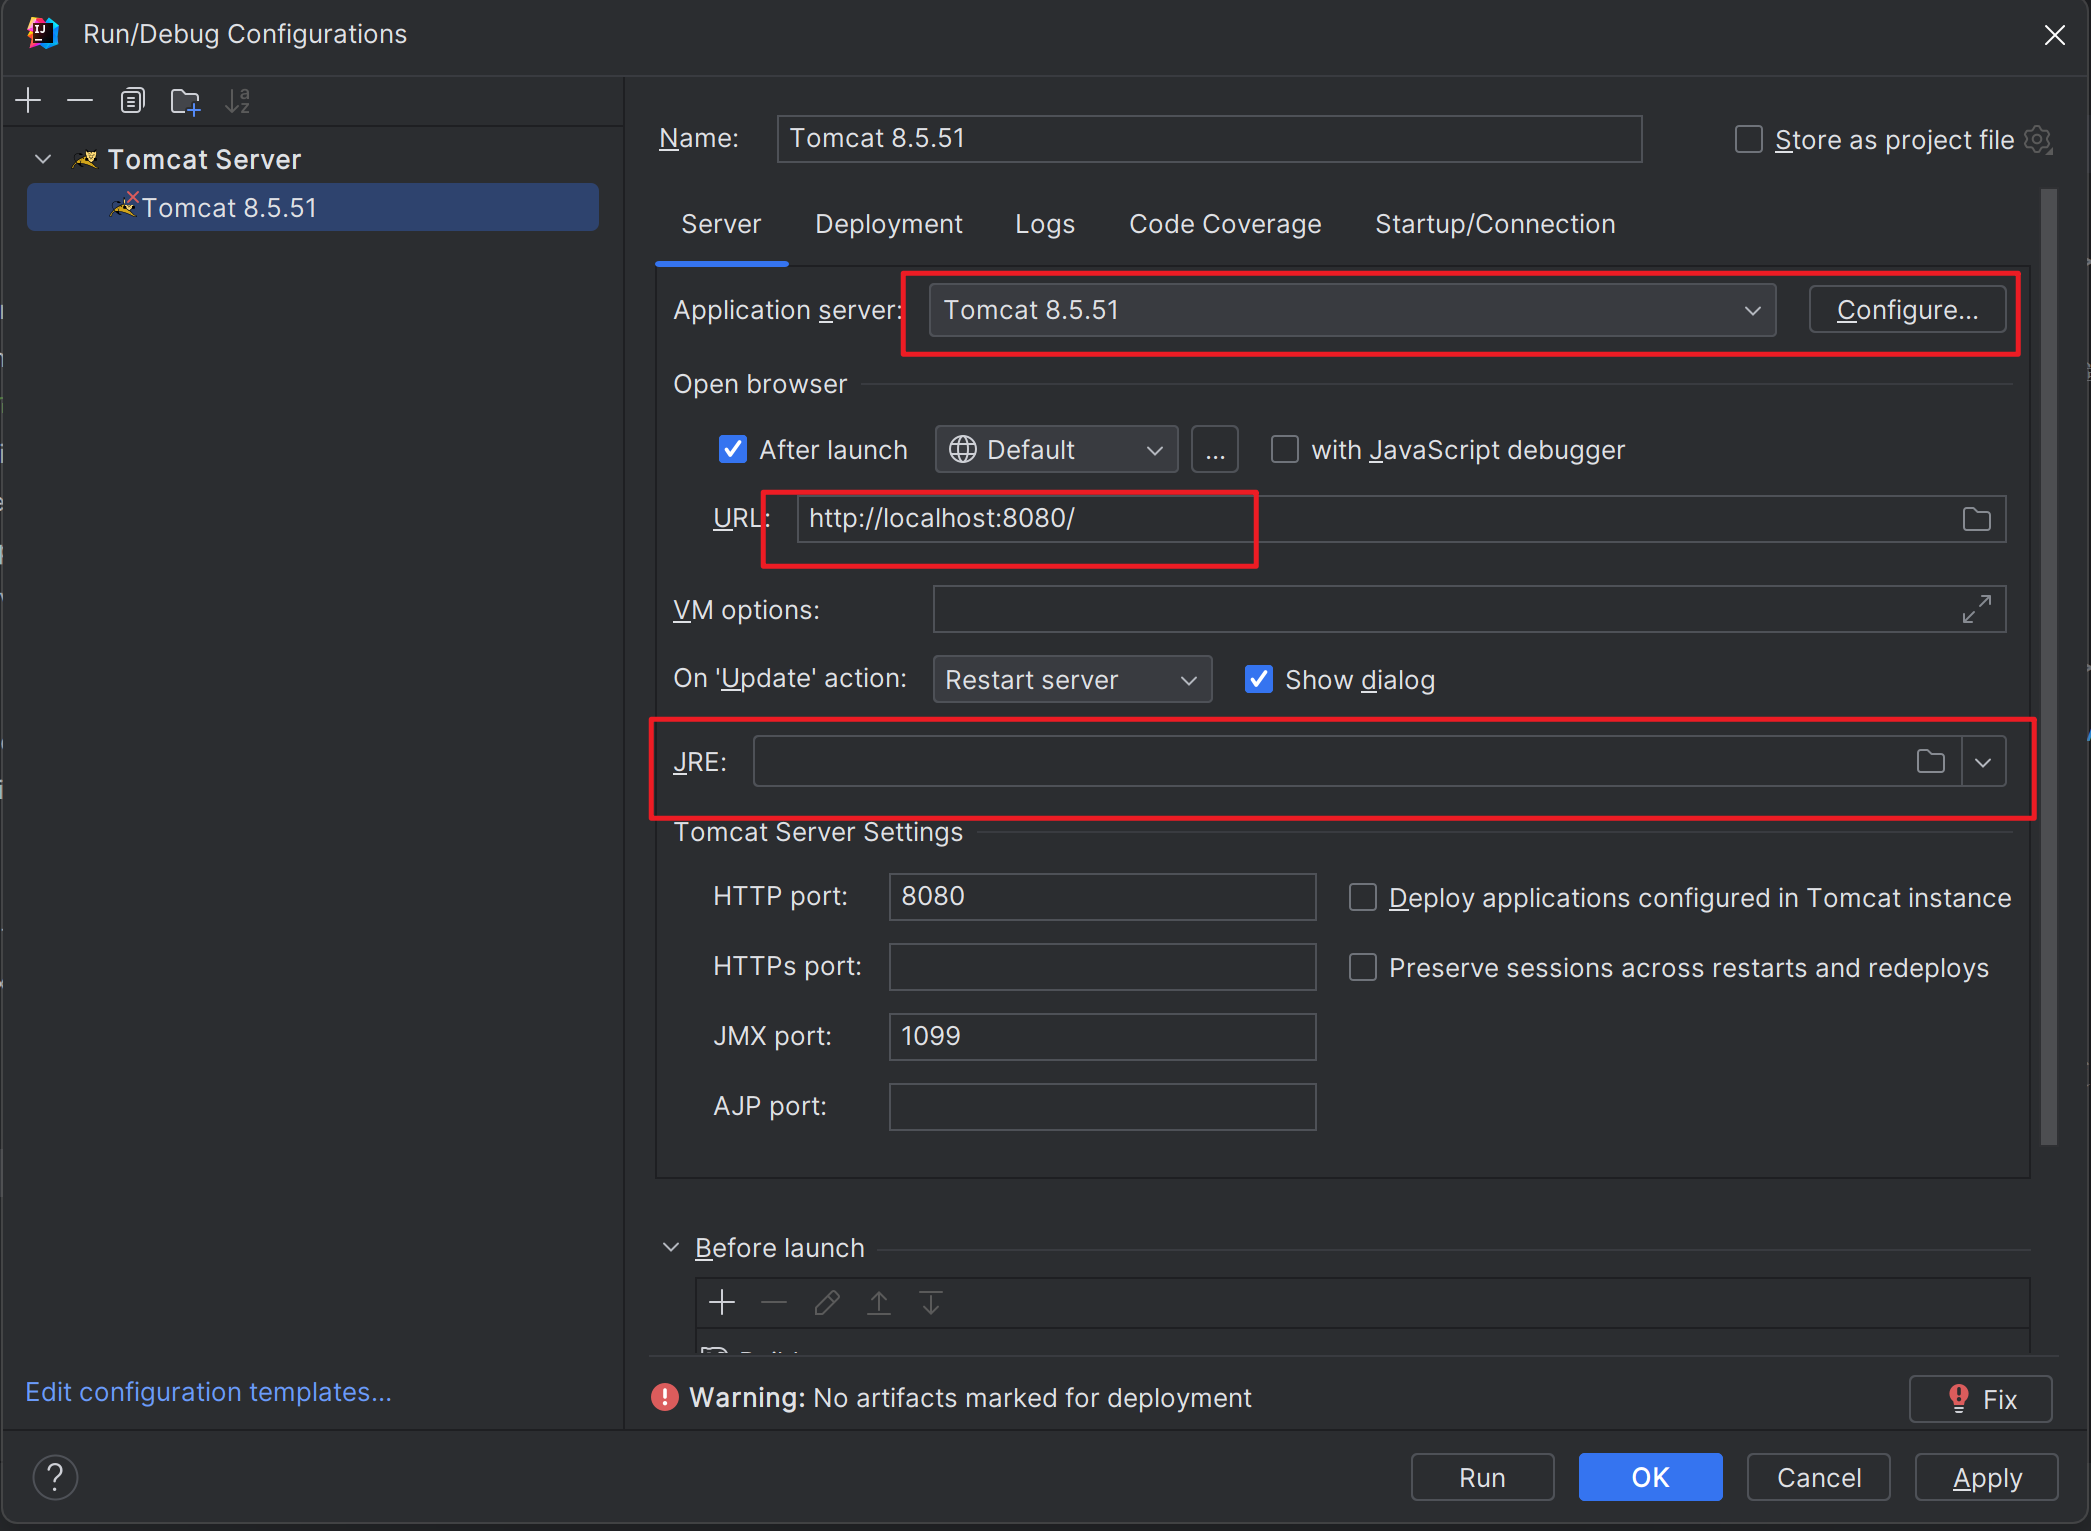Click the Apply button
Viewport: 2091px width, 1531px height.
pos(1986,1477)
